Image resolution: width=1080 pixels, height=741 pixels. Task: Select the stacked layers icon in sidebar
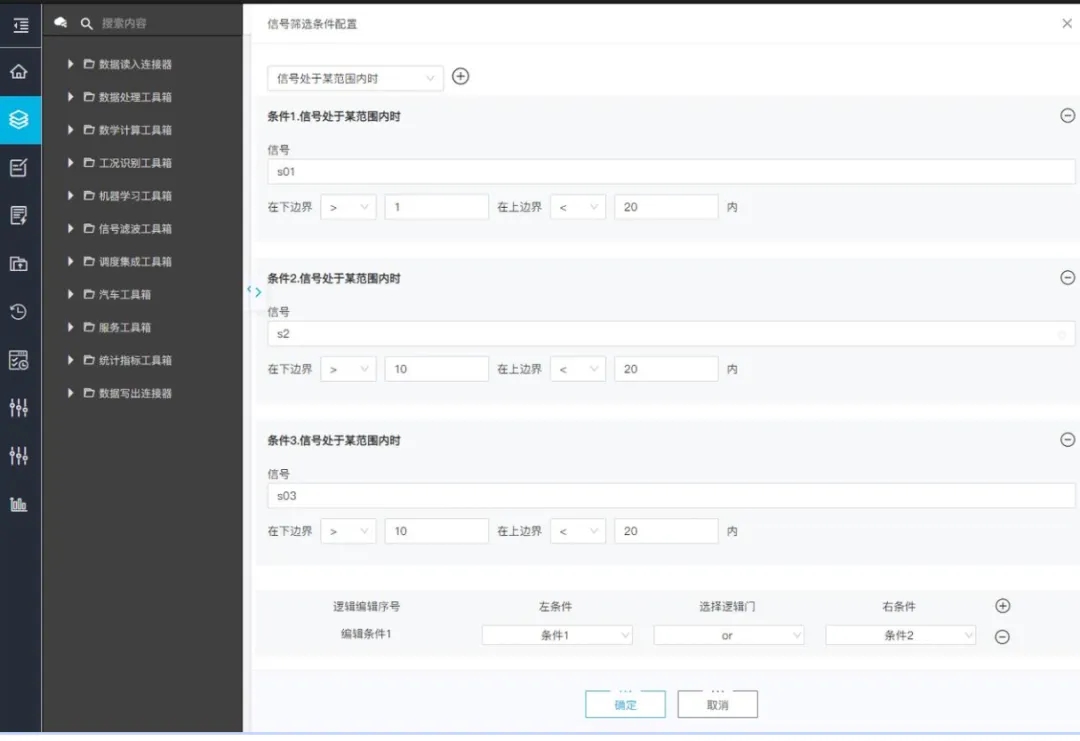[x=19, y=120]
